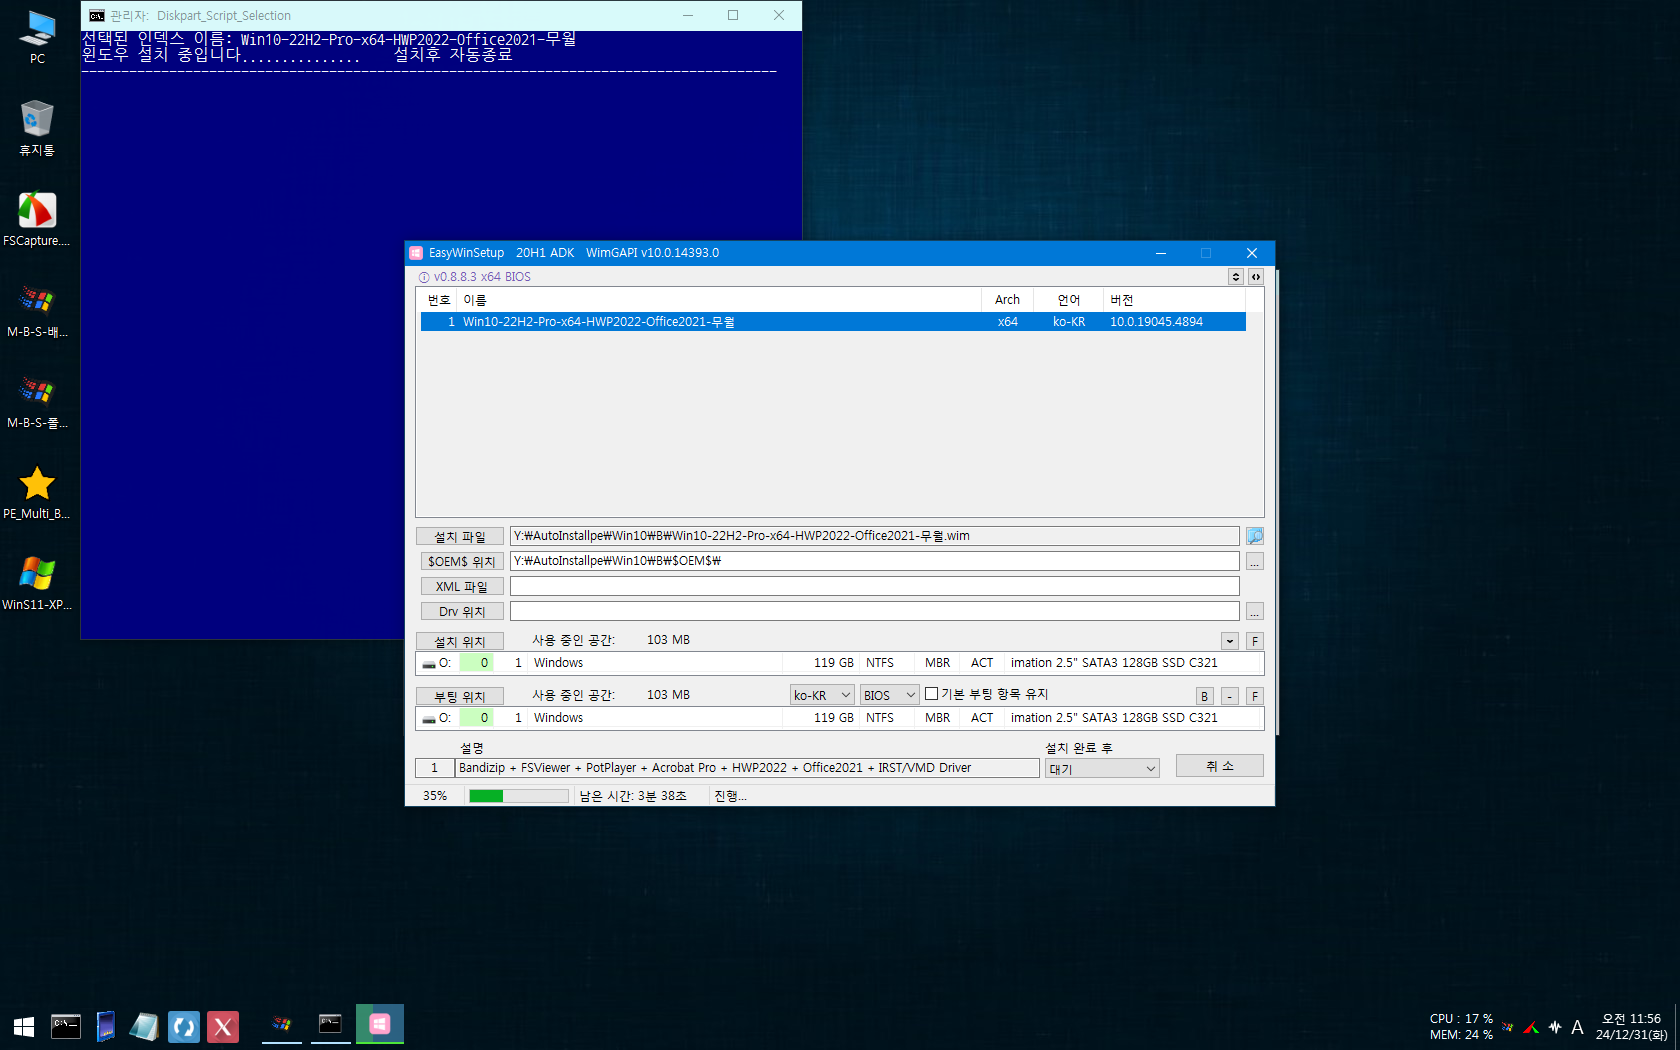The image size is (1680, 1050).
Task: Open the M-B-S-배... desktop shortcut
Action: [37, 310]
